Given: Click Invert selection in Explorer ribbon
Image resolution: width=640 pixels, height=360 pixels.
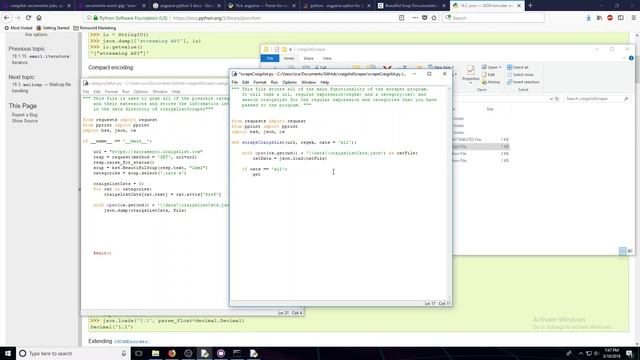Looking at the screenshot, I should click(523, 82).
